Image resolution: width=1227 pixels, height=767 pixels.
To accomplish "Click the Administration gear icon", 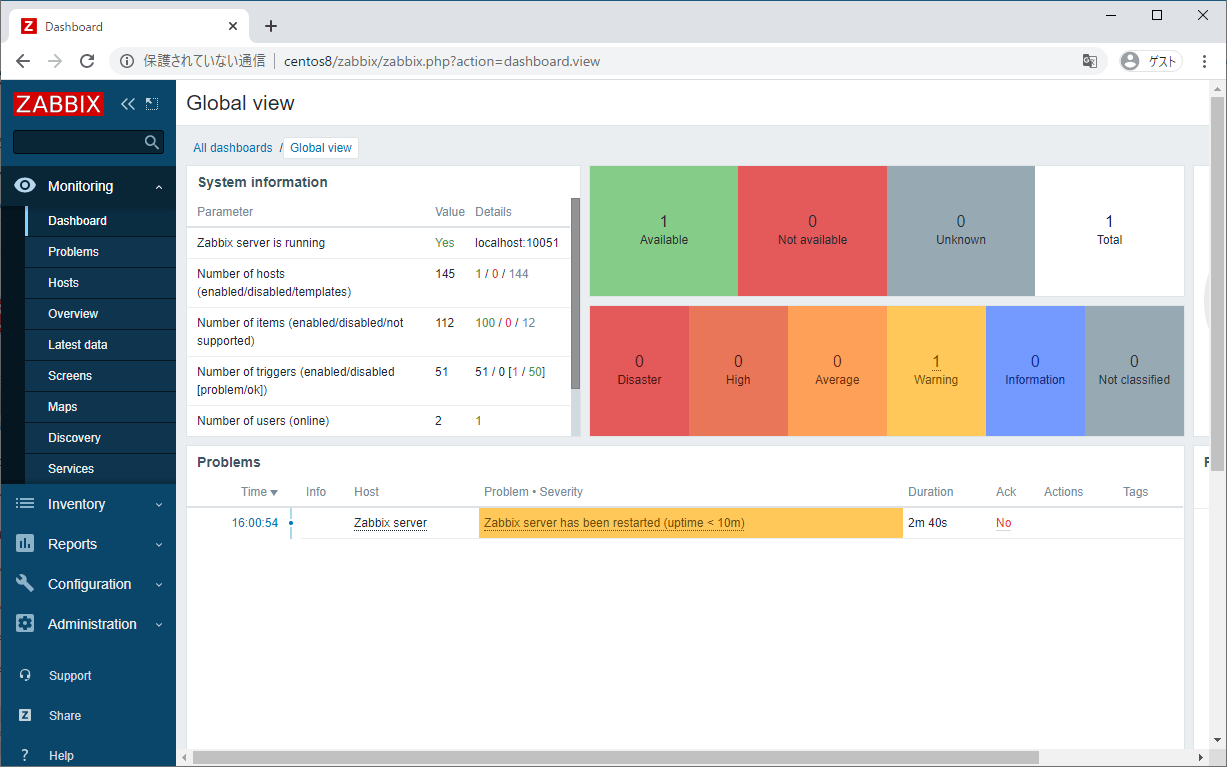I will [x=25, y=624].
